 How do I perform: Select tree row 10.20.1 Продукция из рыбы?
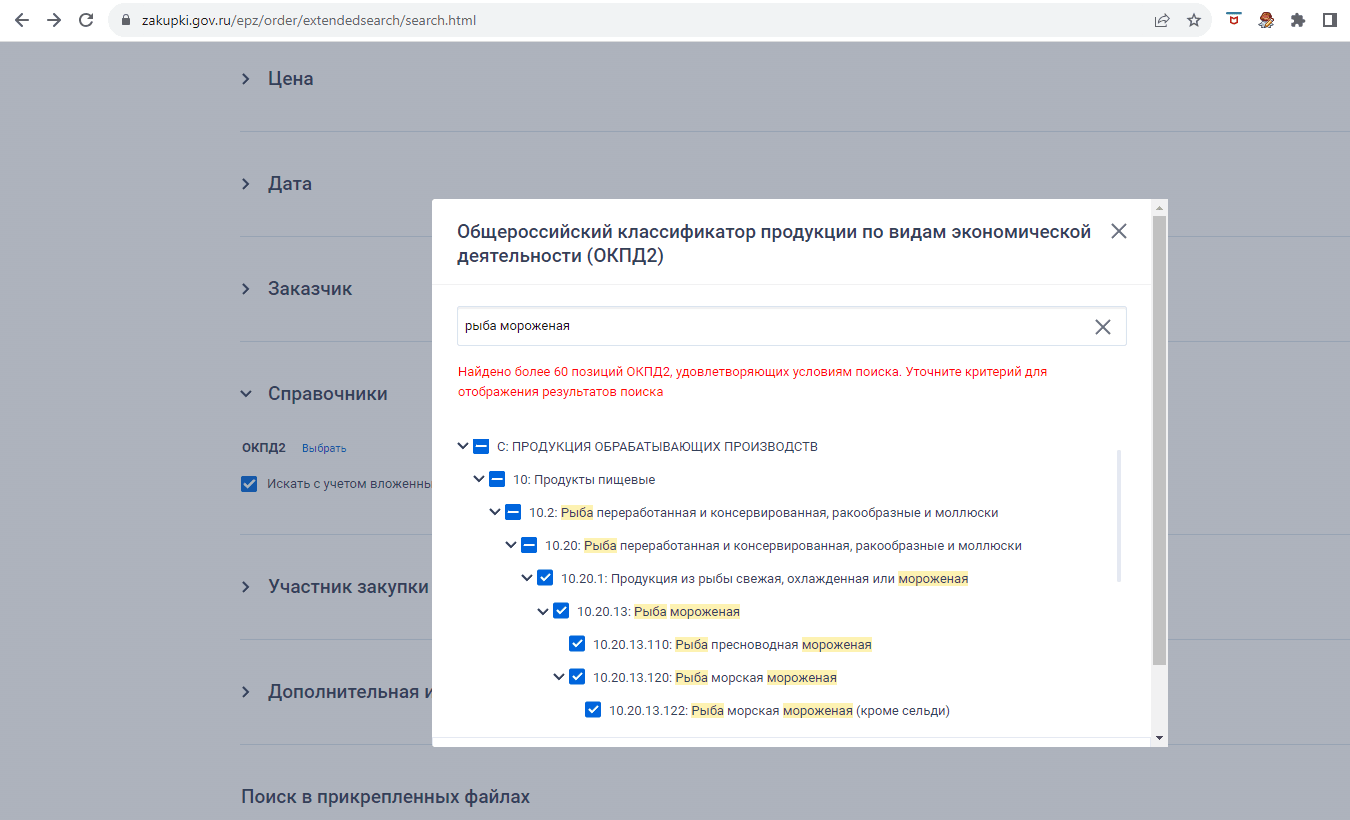[764, 578]
